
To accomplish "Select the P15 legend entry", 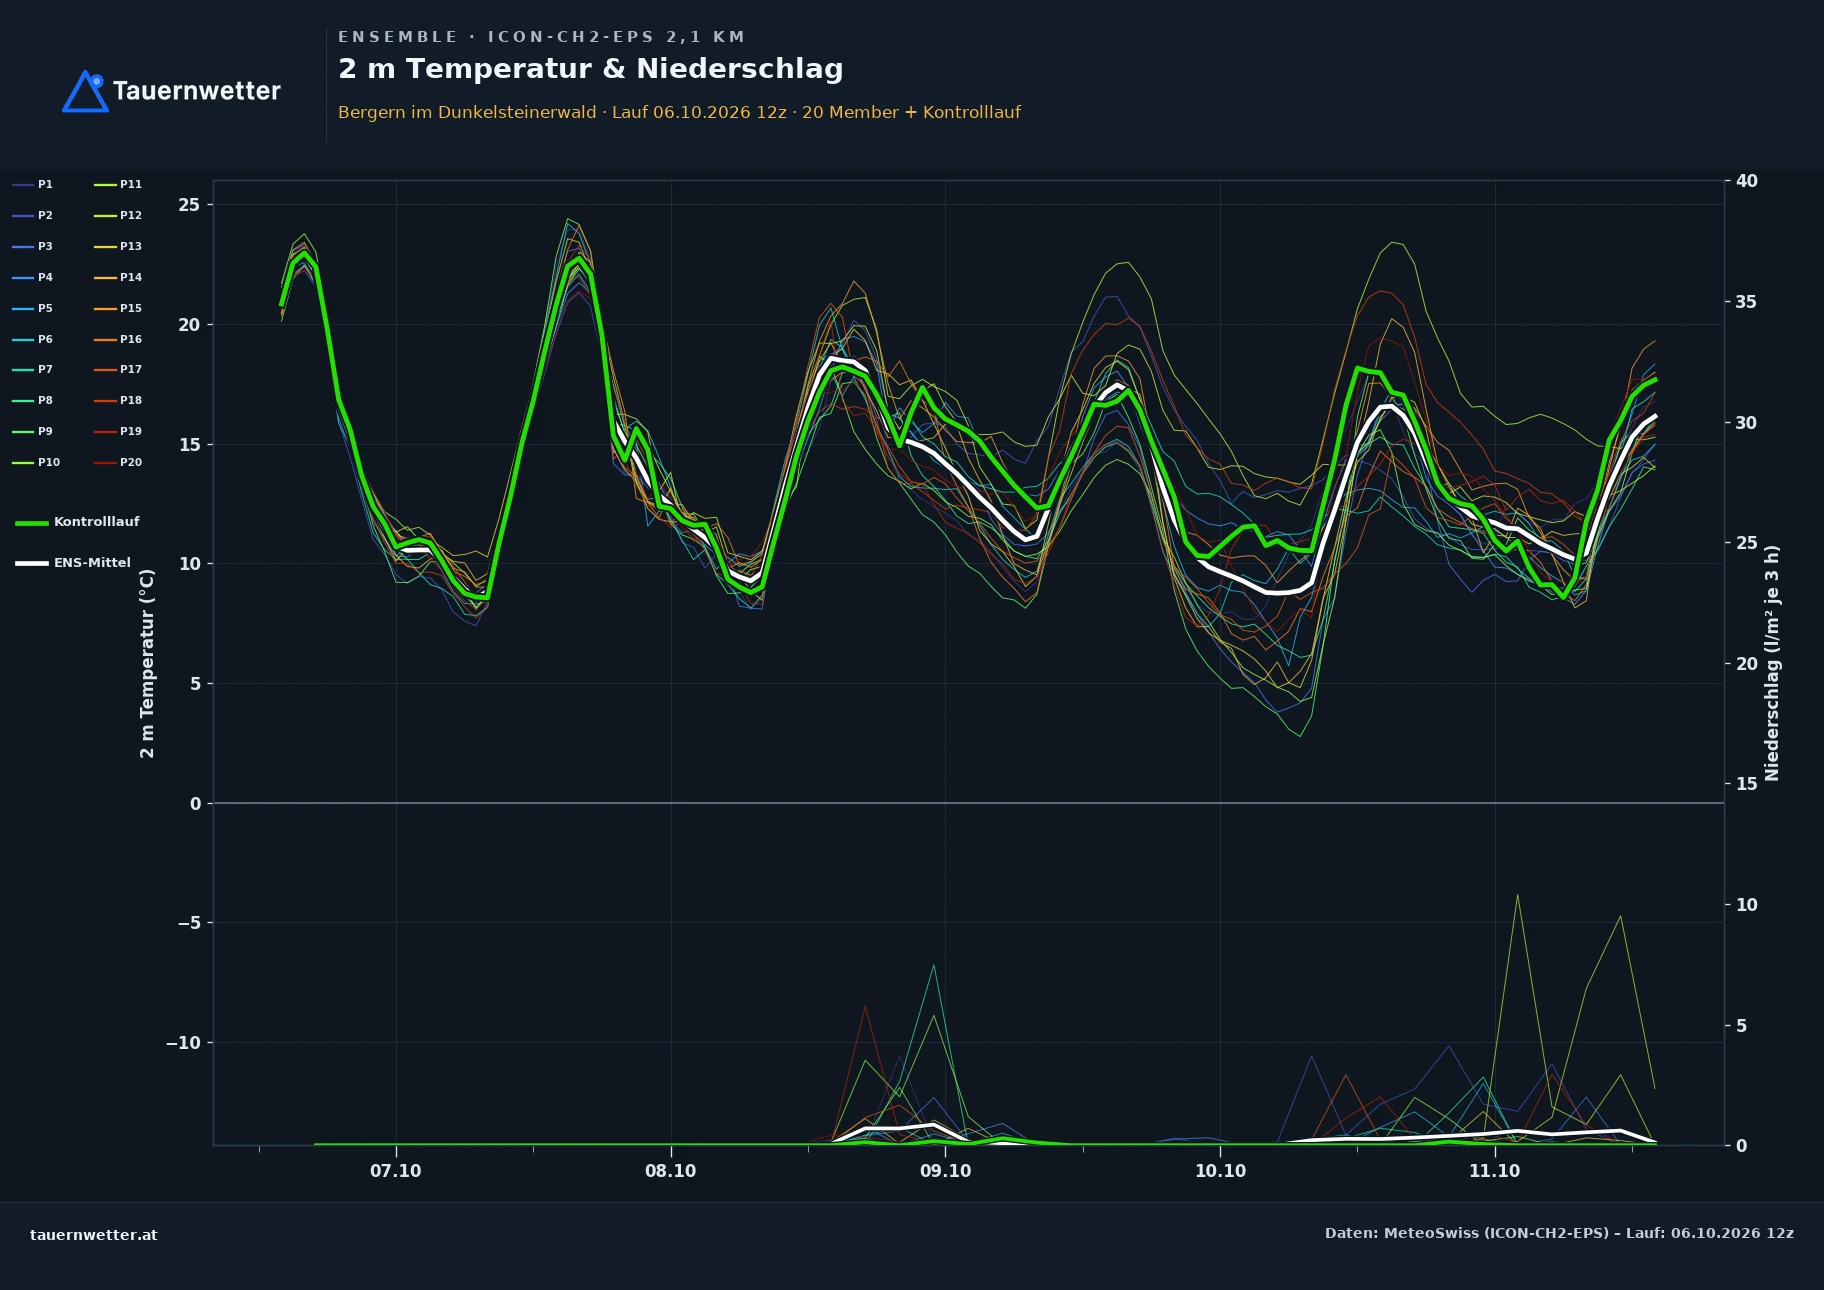I will pyautogui.click(x=118, y=308).
